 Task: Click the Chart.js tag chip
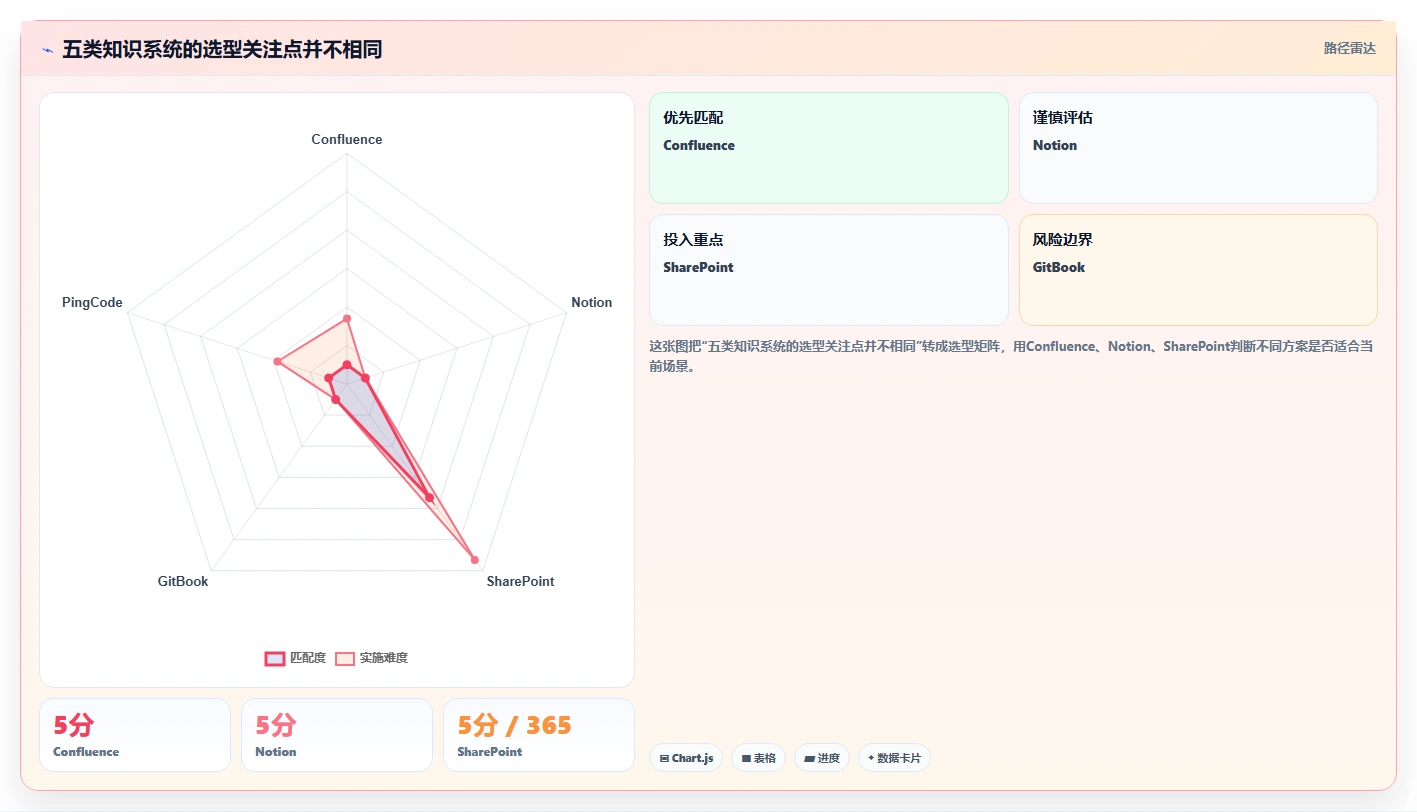pos(686,758)
